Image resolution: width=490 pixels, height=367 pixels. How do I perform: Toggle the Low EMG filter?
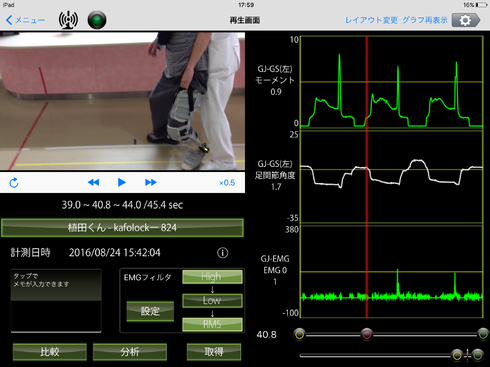[x=212, y=300]
